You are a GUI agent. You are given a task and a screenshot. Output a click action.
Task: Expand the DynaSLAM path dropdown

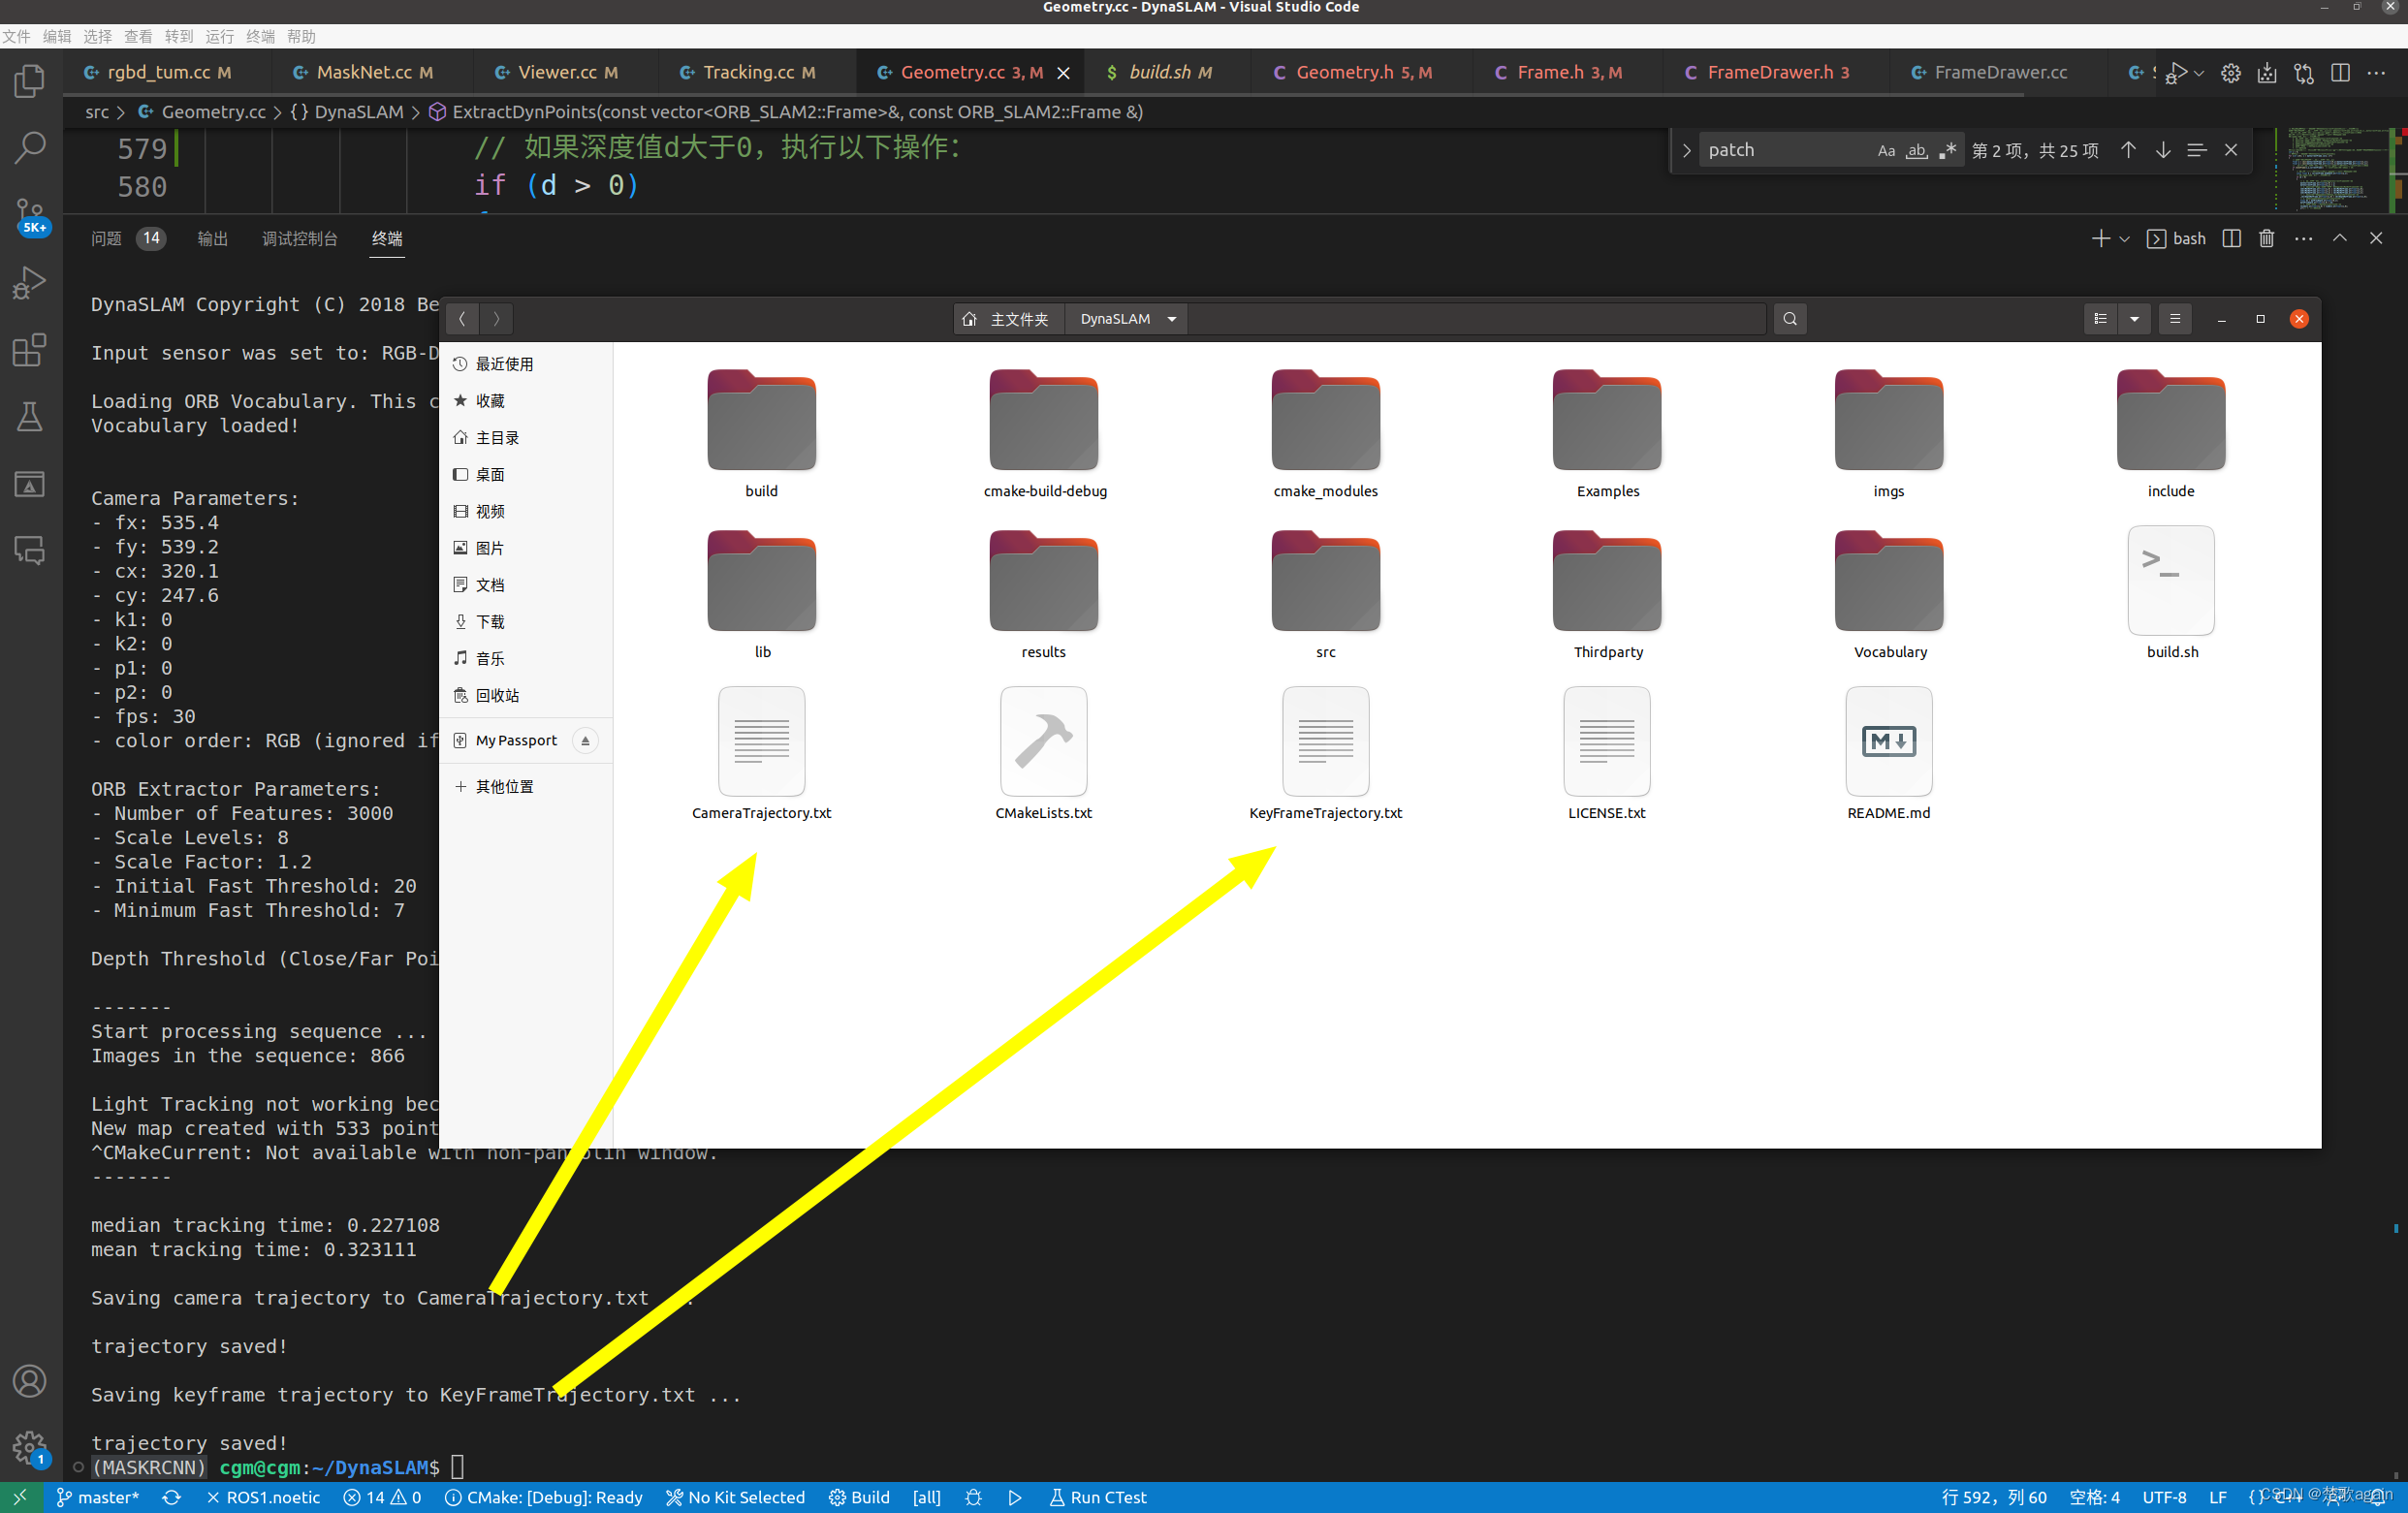click(1171, 319)
